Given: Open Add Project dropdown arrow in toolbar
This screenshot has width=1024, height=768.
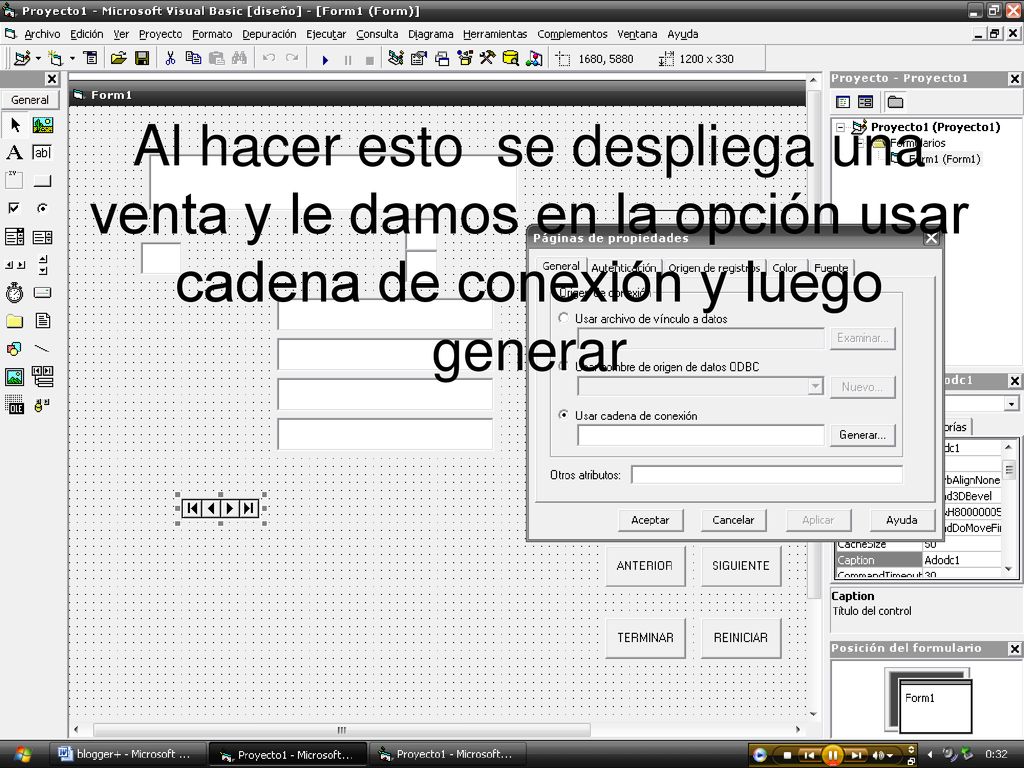Looking at the screenshot, I should (38, 59).
